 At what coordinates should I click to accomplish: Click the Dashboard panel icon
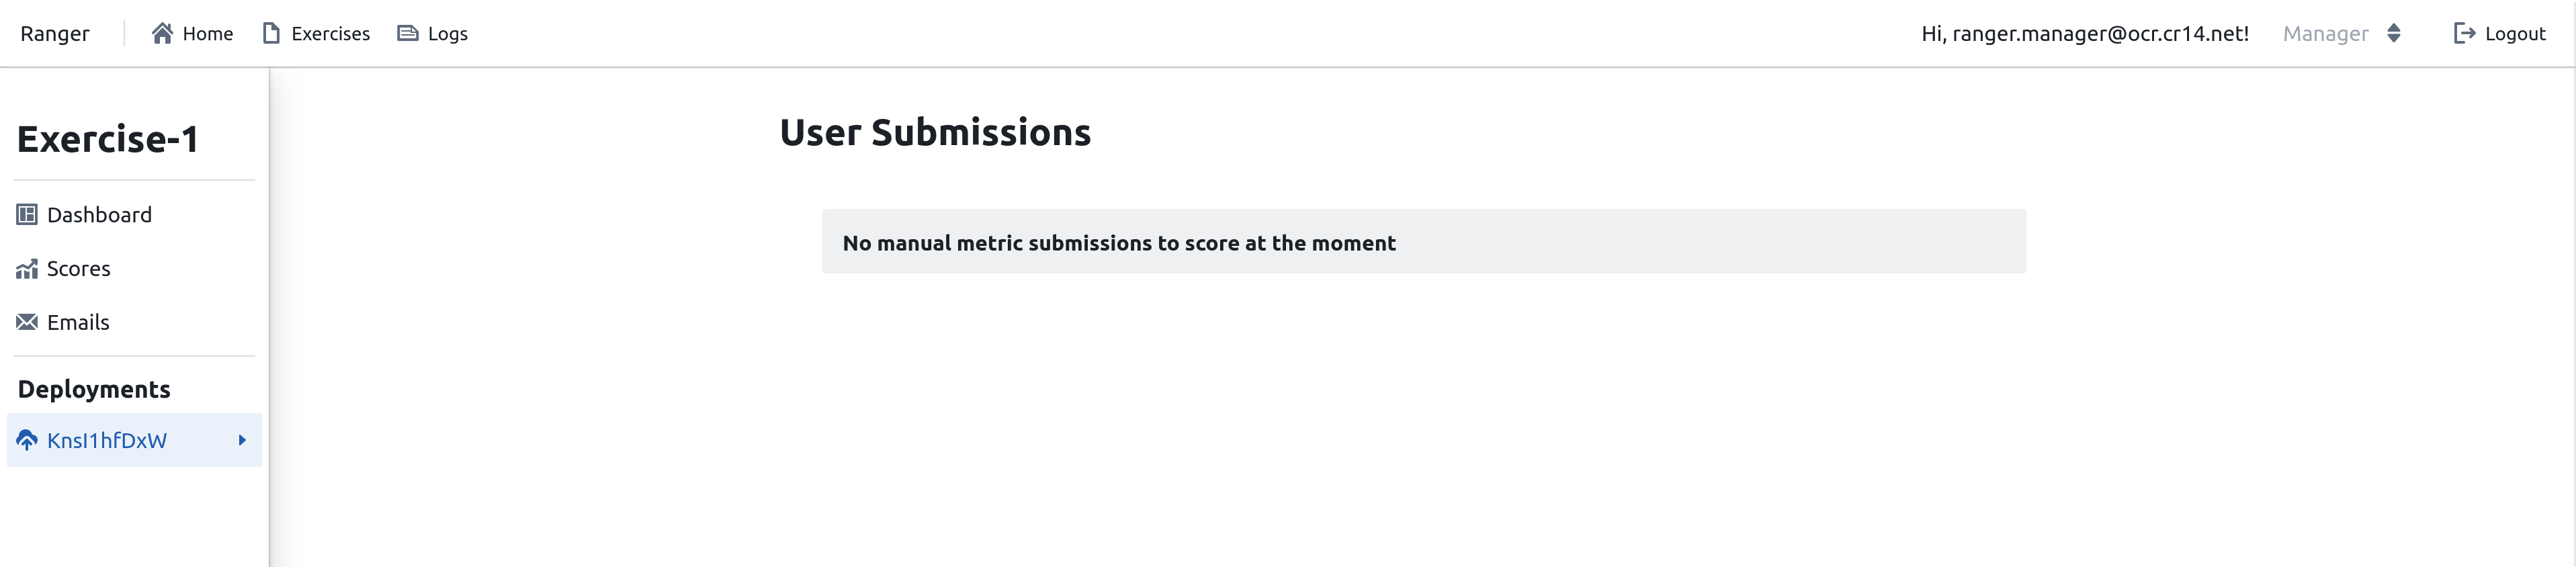[27, 214]
